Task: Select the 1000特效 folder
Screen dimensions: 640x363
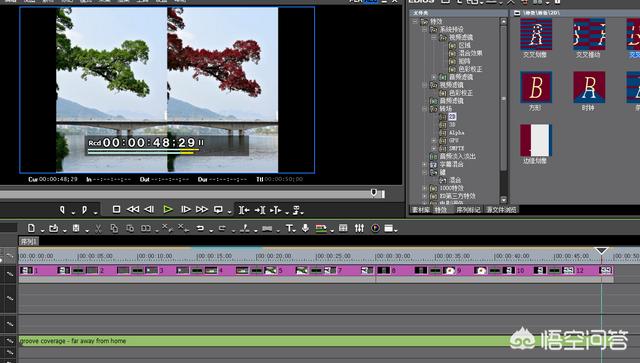Action: (x=451, y=188)
